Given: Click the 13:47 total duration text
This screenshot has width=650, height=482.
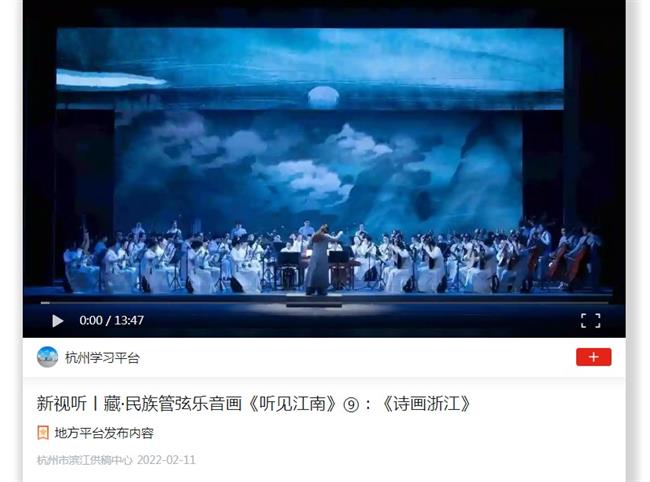Looking at the screenshot, I should (129, 320).
